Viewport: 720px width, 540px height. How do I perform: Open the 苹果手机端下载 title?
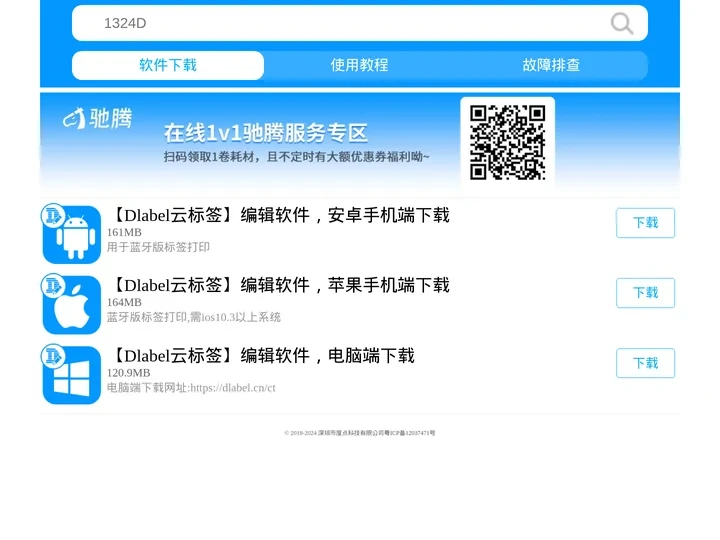[280, 285]
